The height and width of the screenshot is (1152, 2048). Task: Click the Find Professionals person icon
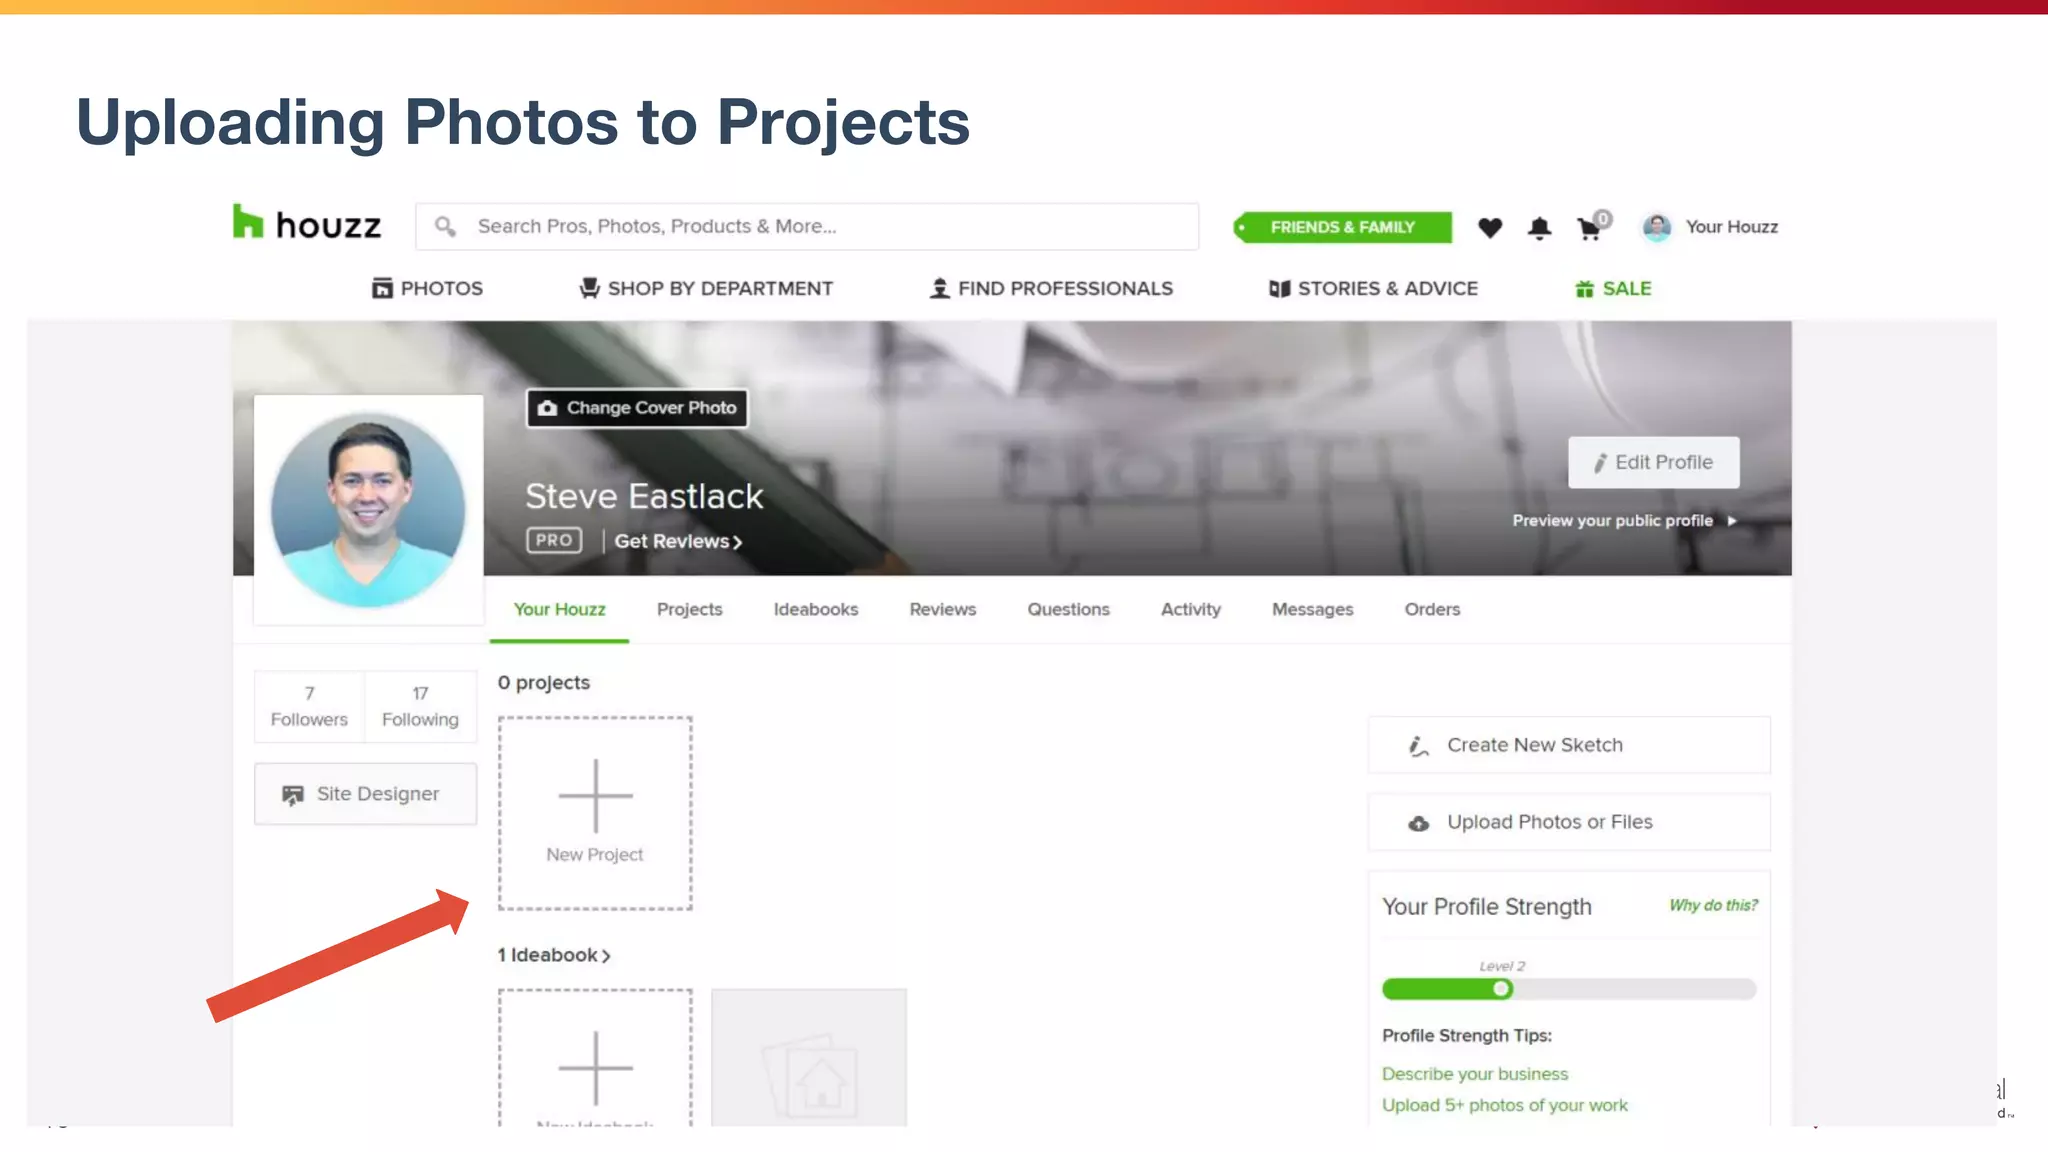pos(939,288)
